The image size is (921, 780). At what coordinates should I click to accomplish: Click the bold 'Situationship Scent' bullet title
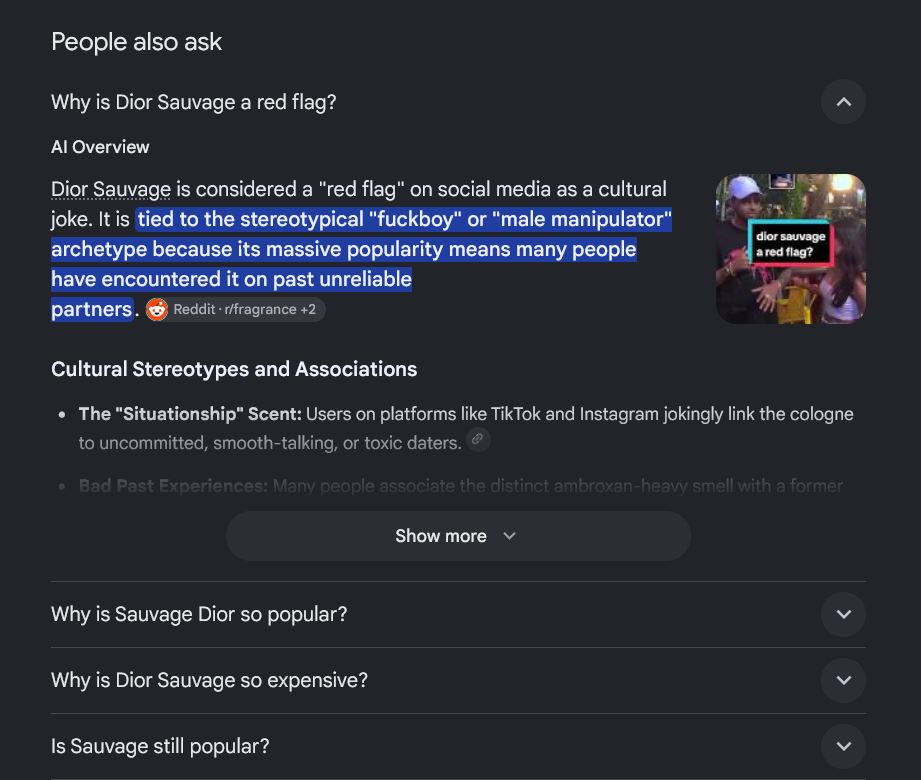[x=190, y=414]
